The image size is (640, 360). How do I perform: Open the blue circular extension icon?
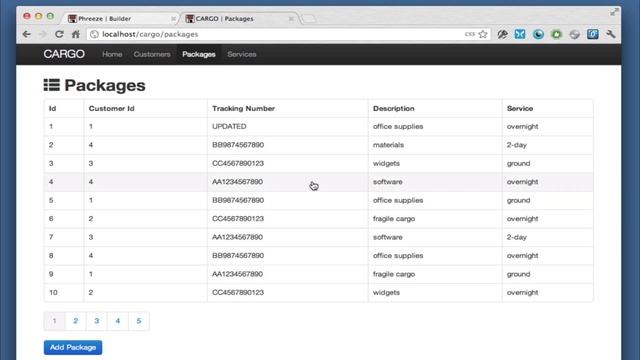[x=538, y=34]
